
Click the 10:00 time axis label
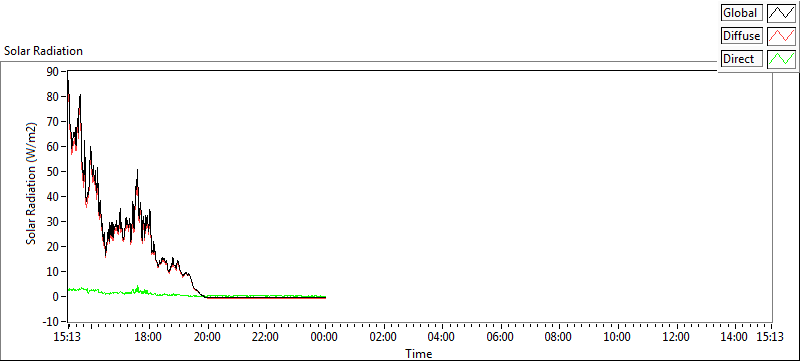[618, 337]
